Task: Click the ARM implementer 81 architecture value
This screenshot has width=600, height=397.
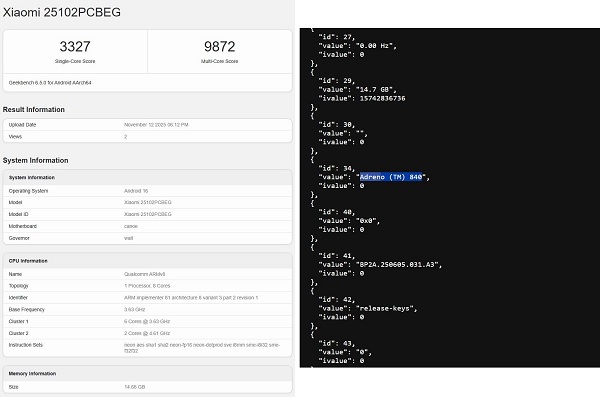Action: click(191, 298)
